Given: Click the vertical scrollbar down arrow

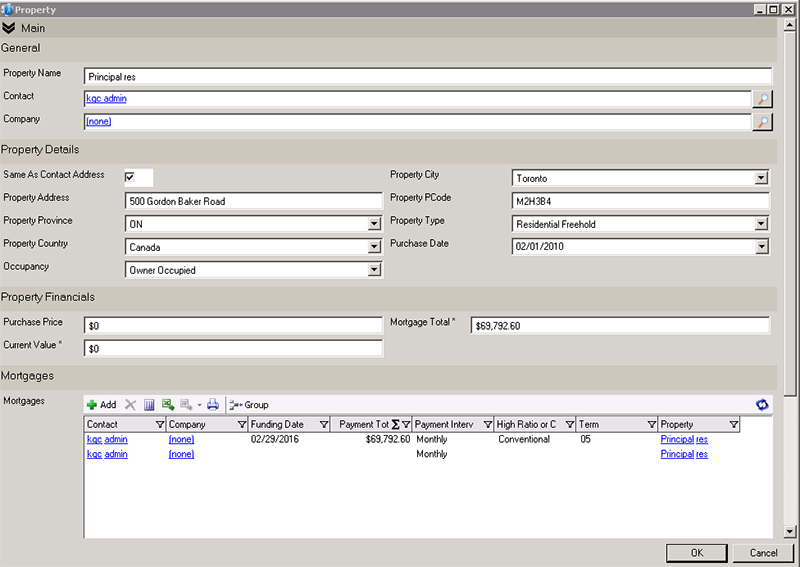Looking at the screenshot, I should 790,532.
